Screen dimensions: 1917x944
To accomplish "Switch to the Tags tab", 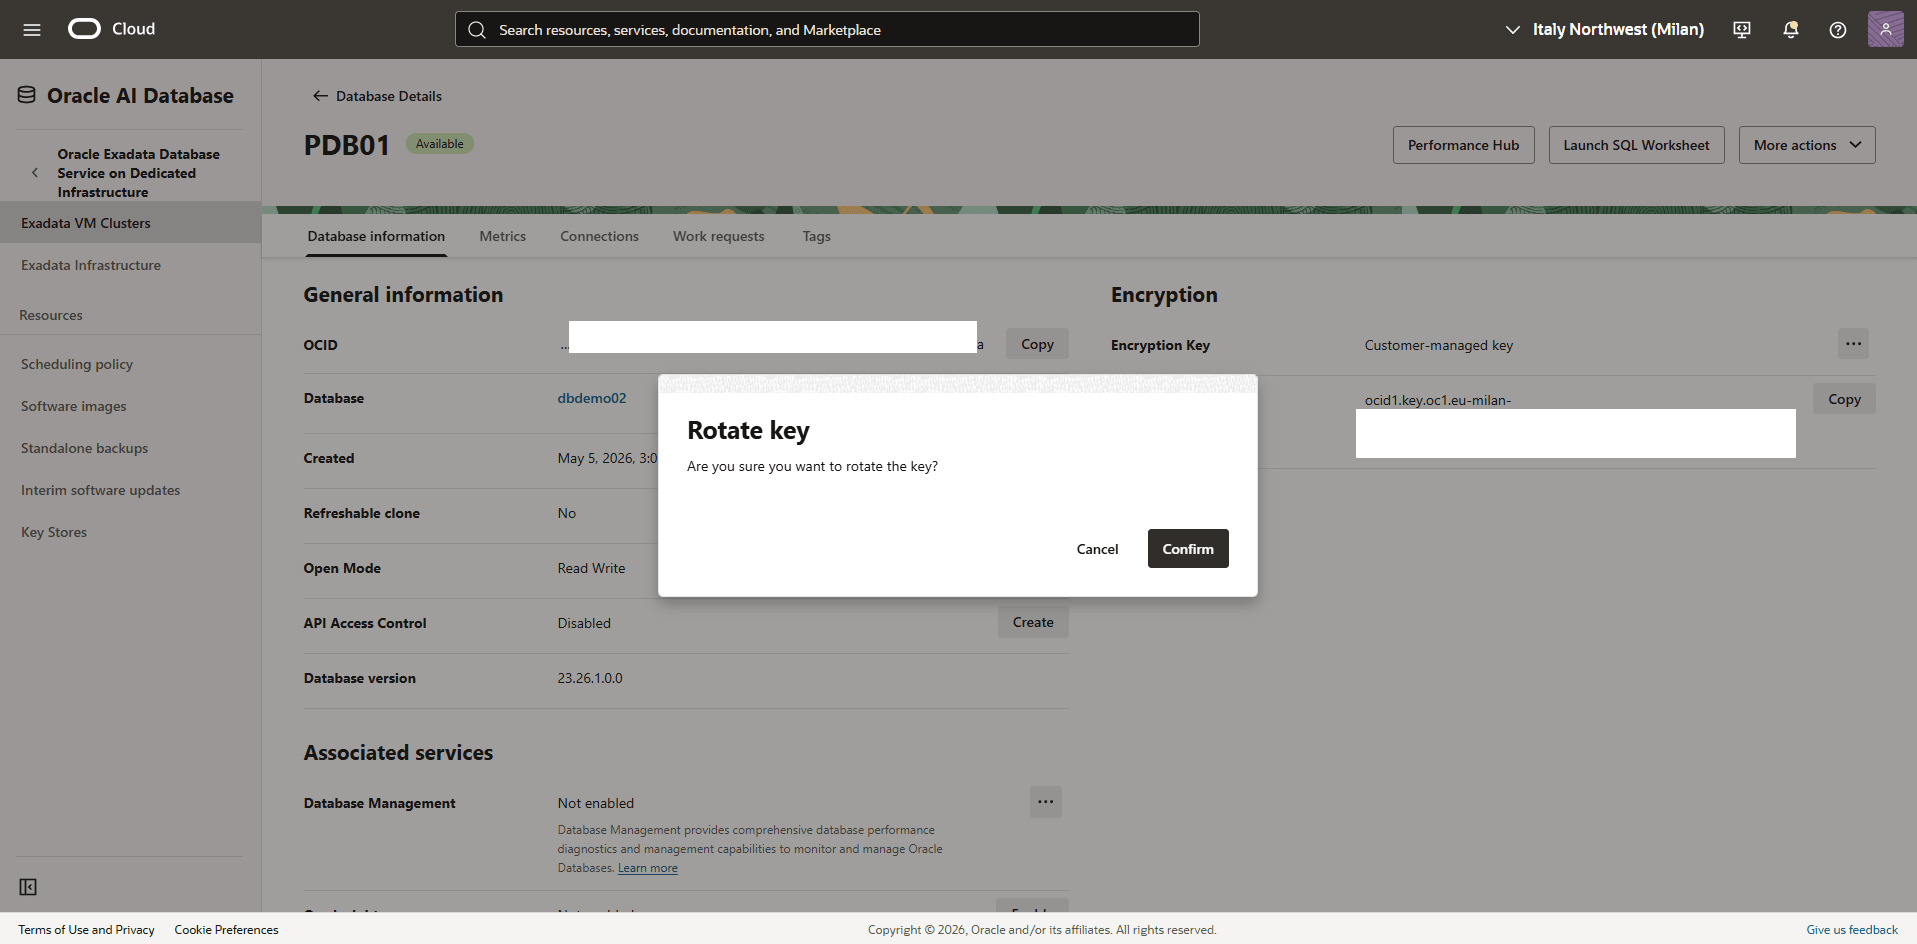I will click(816, 236).
